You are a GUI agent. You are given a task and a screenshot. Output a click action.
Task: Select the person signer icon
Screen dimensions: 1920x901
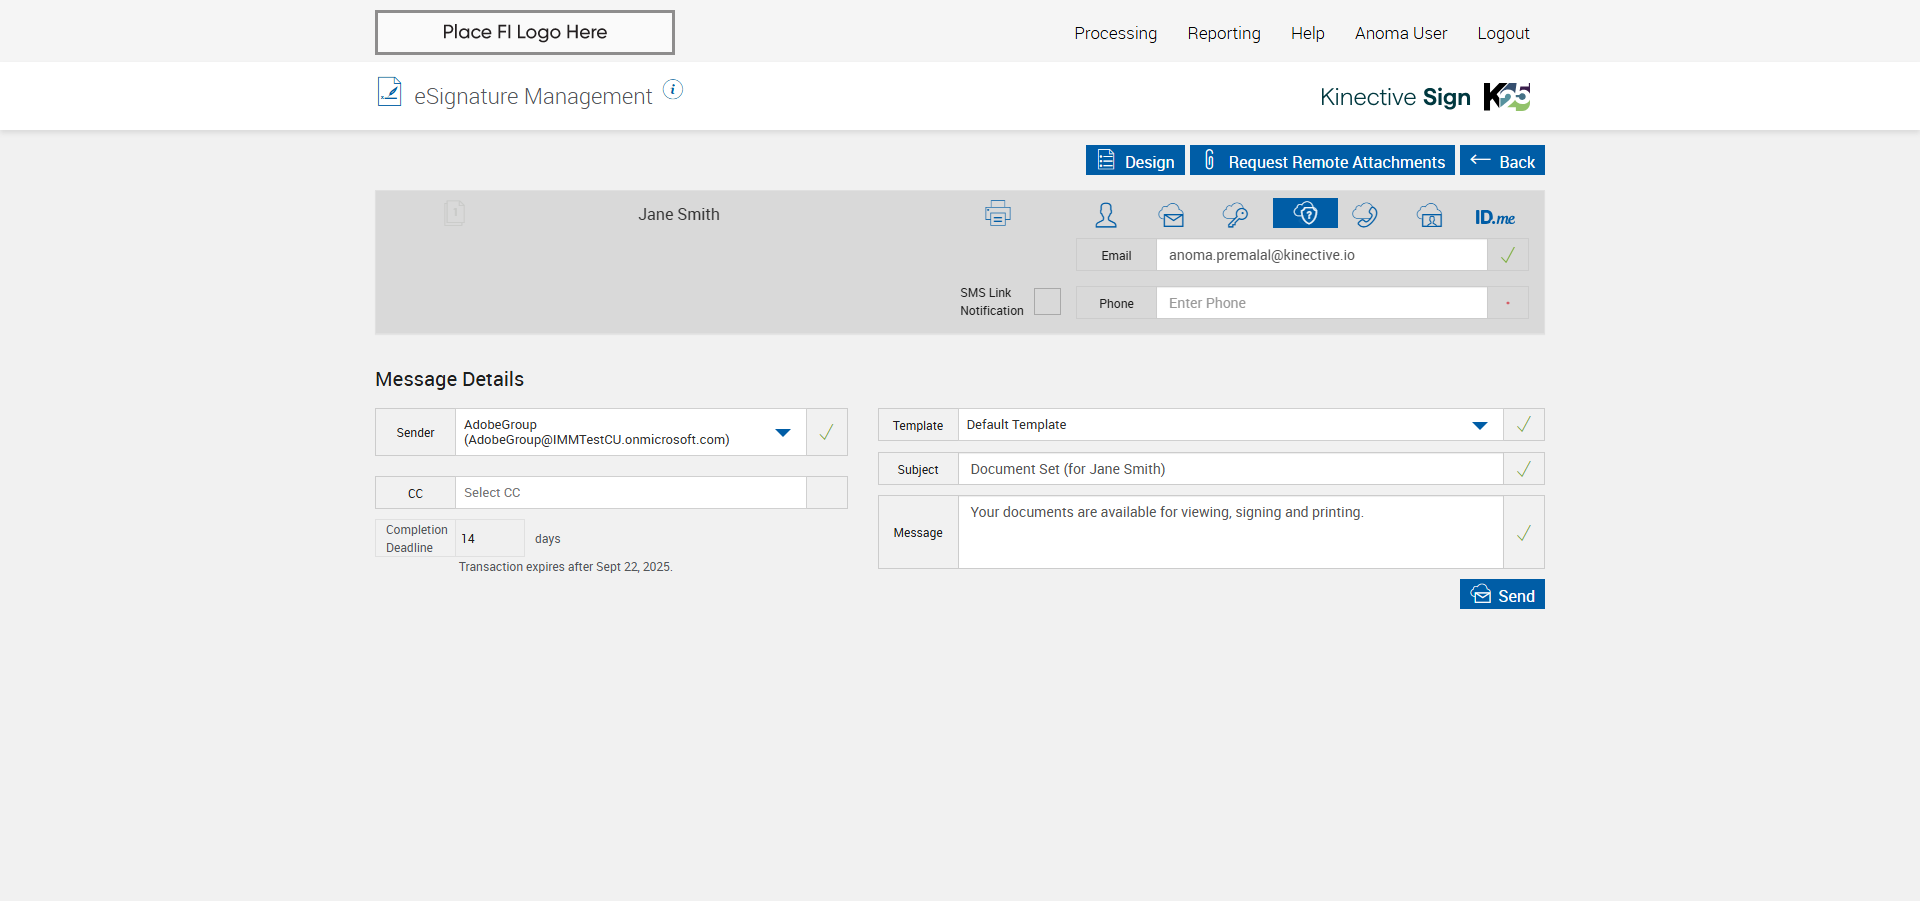pos(1106,215)
